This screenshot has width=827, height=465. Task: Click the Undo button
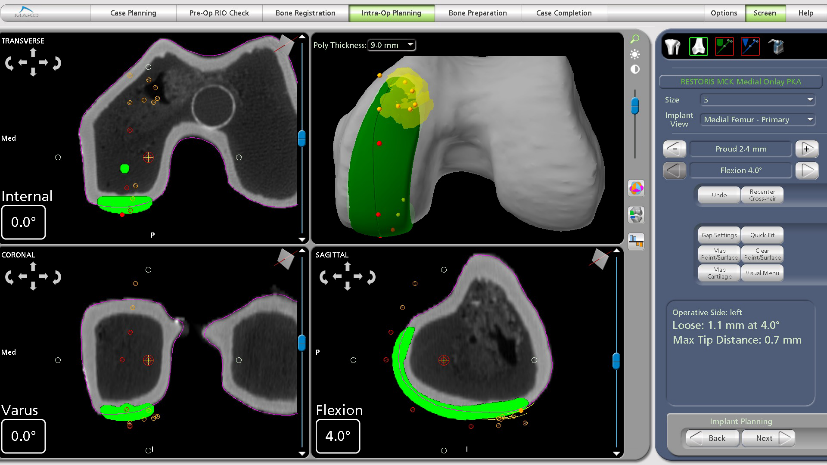click(718, 193)
